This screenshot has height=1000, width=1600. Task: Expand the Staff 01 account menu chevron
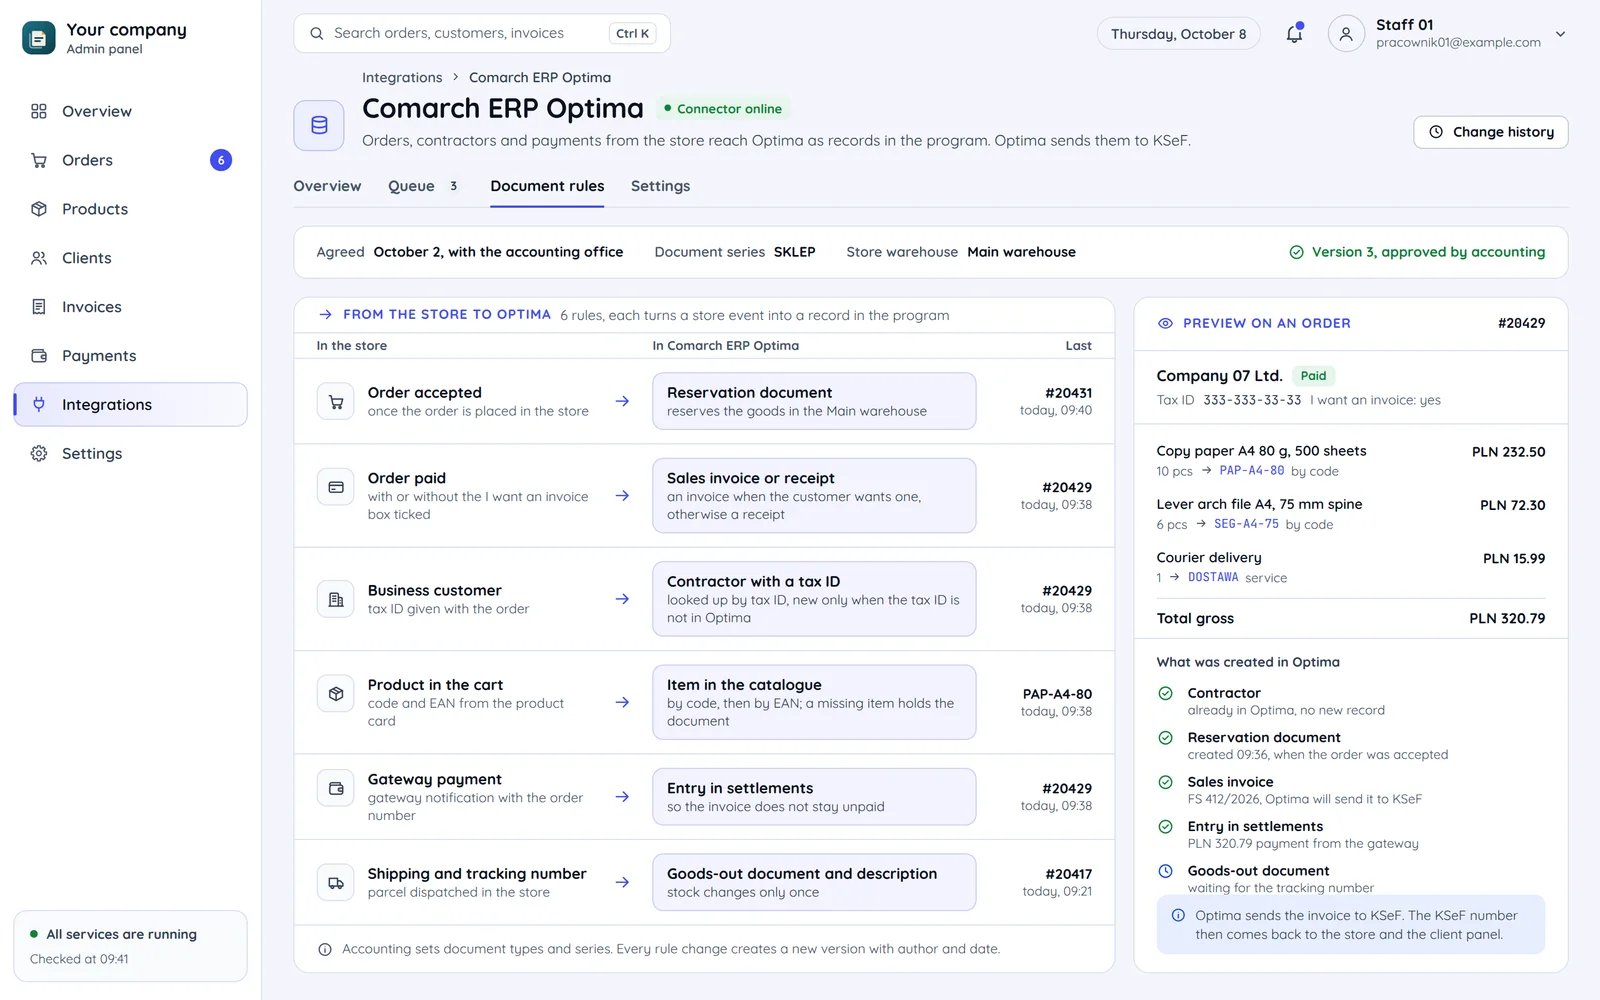1560,34
